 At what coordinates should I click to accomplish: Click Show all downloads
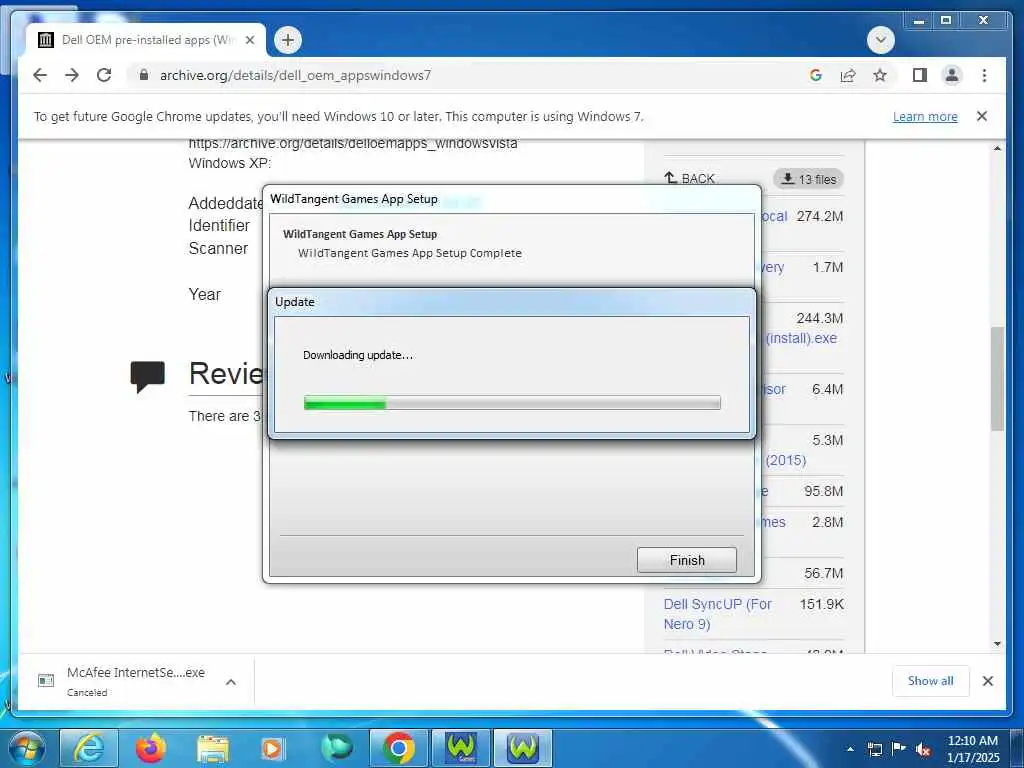click(x=930, y=680)
